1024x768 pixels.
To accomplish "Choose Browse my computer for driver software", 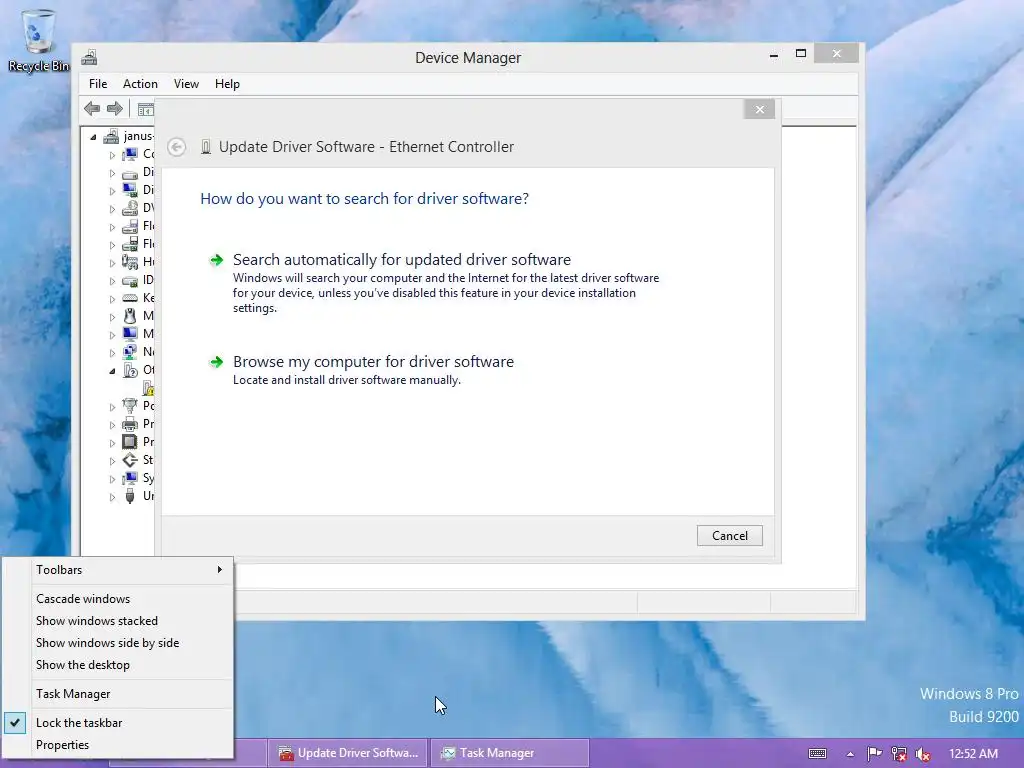I will (374, 362).
